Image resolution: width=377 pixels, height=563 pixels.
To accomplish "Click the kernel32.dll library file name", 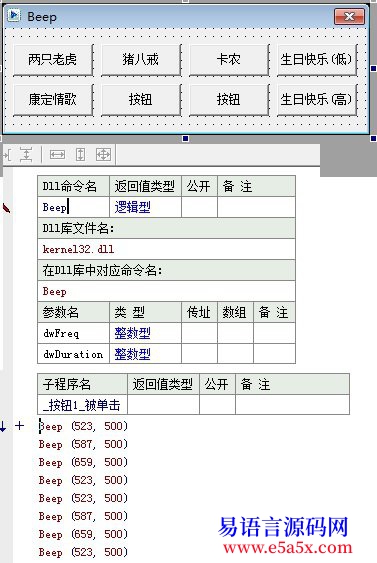I will [x=167, y=249].
